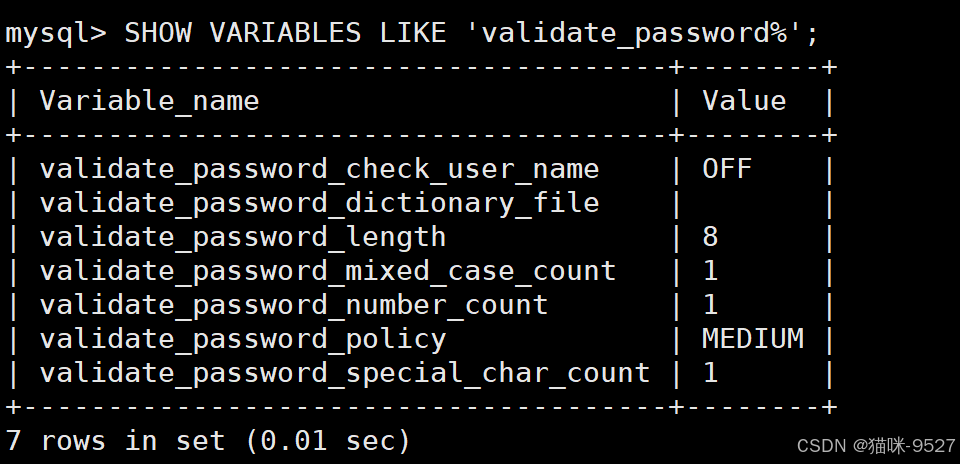Click mixed_case_count value 1

[x=710, y=271]
